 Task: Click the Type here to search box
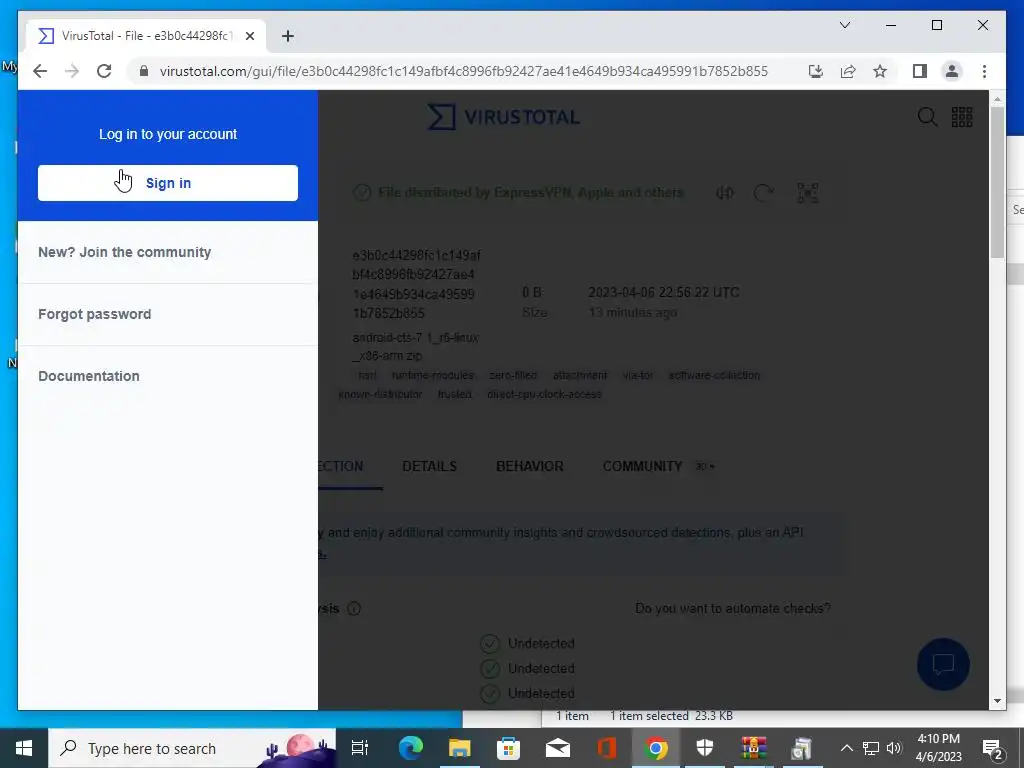tap(192, 748)
